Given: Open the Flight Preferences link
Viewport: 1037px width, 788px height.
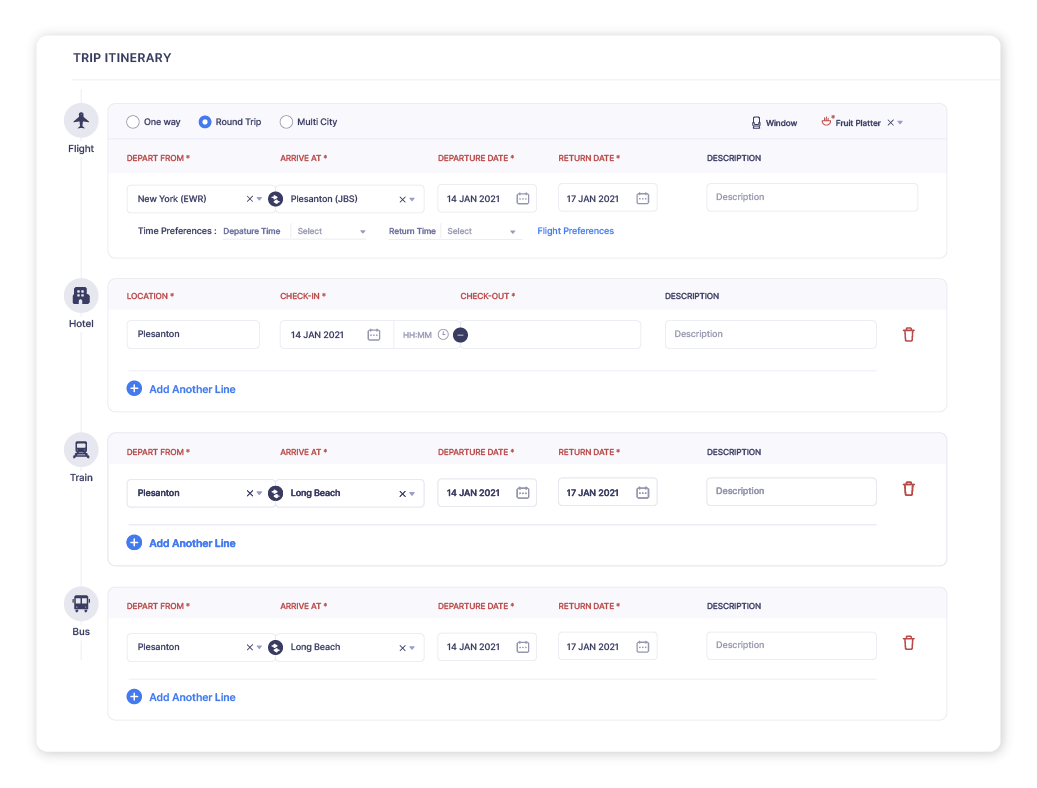Looking at the screenshot, I should tap(575, 230).
